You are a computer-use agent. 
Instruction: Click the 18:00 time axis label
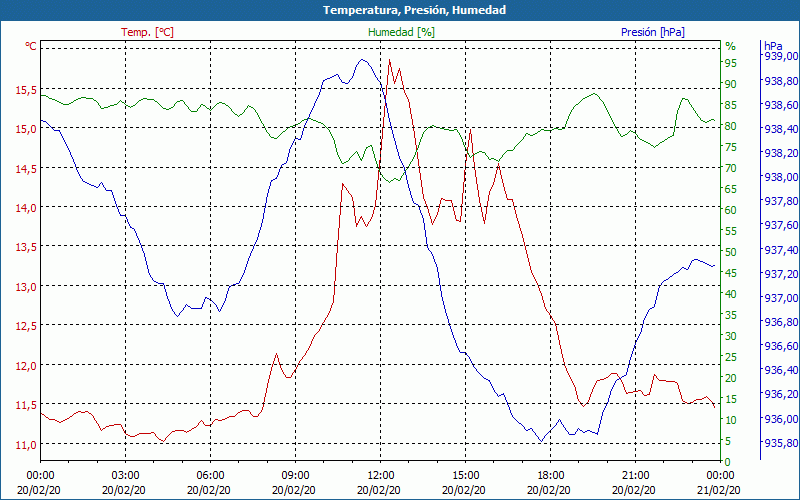click(x=551, y=476)
